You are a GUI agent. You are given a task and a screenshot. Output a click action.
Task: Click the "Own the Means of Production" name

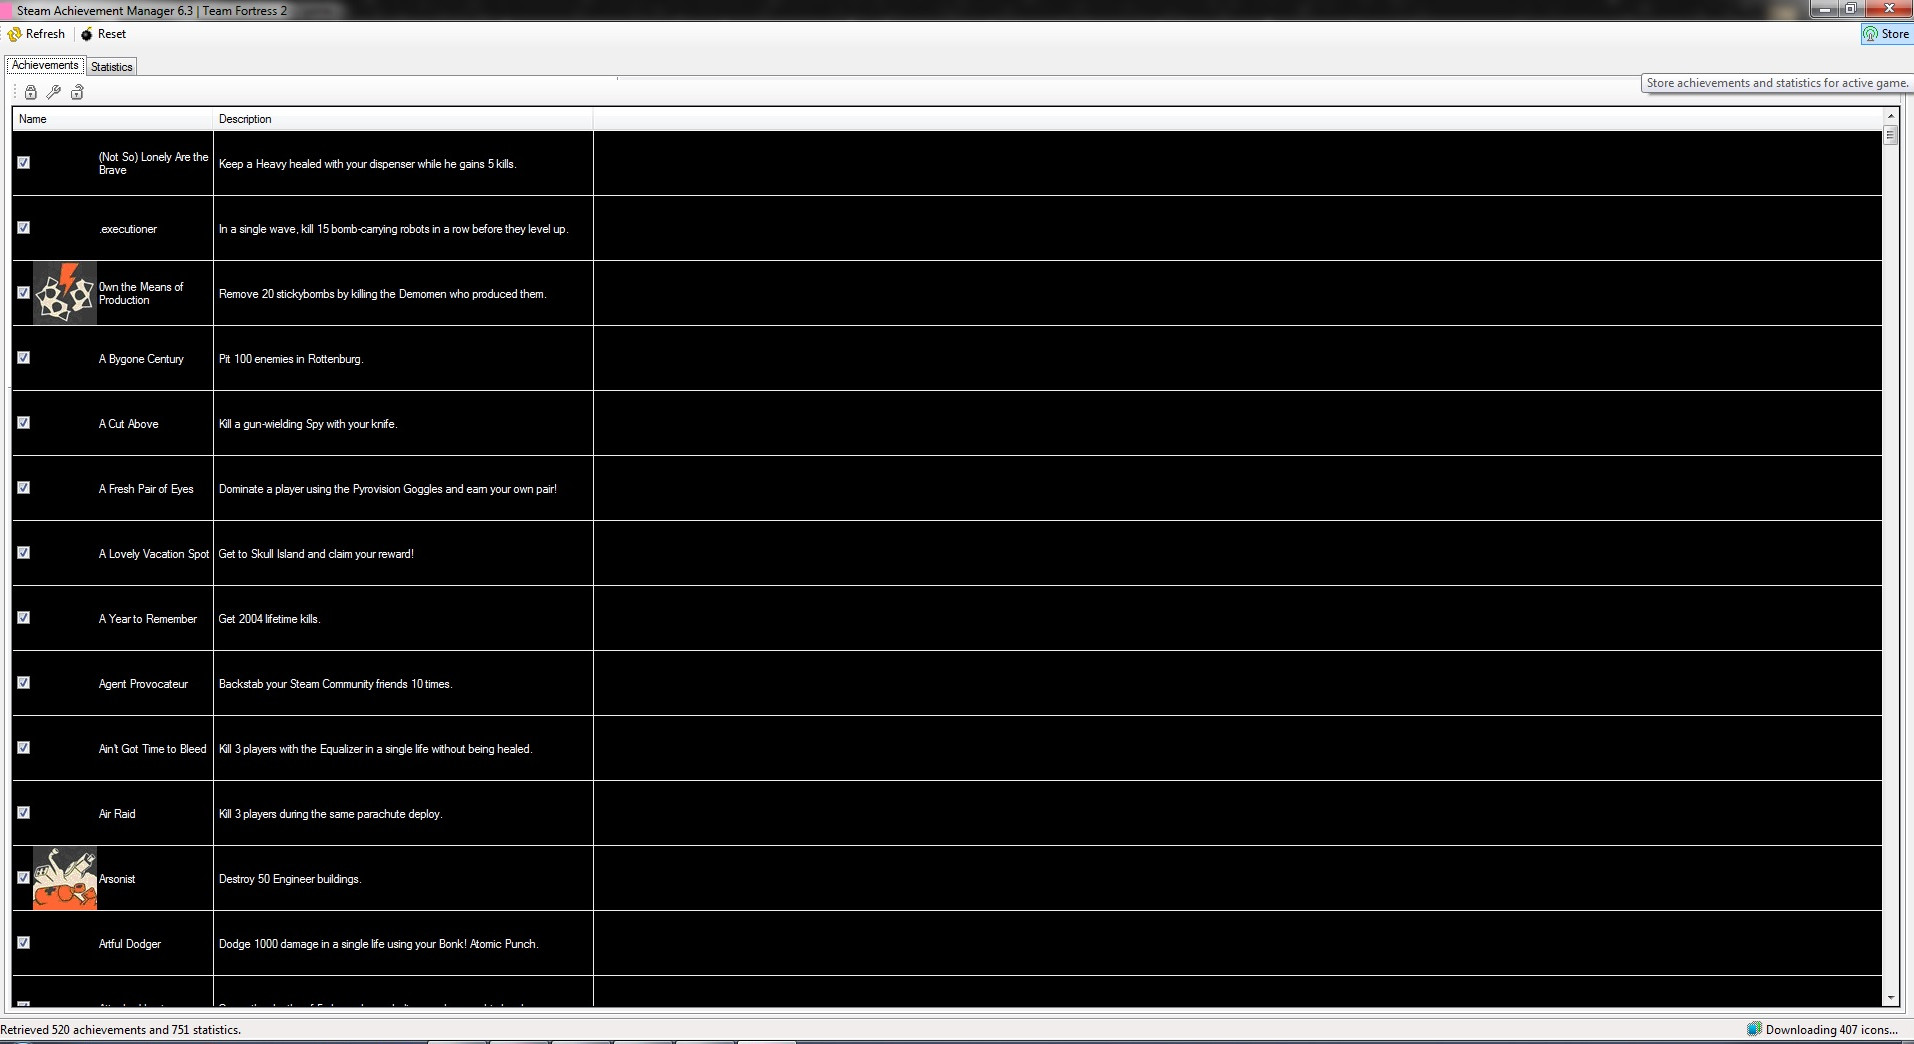pos(141,294)
